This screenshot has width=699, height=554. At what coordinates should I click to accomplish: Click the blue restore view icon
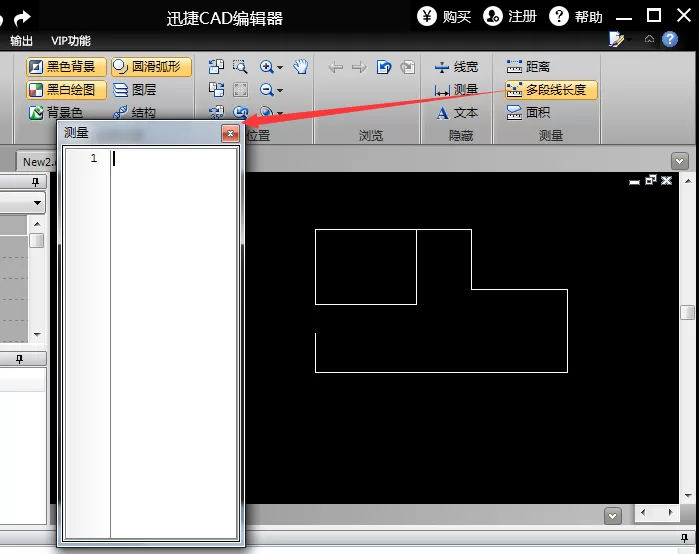tap(384, 67)
